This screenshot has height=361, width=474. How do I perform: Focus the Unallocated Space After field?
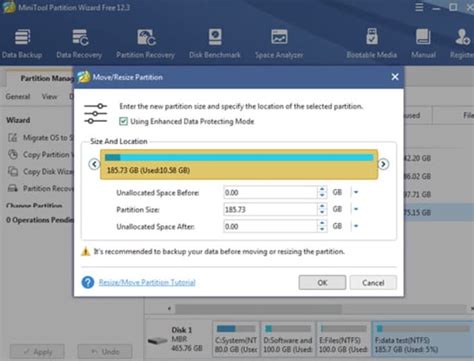[x=270, y=227]
